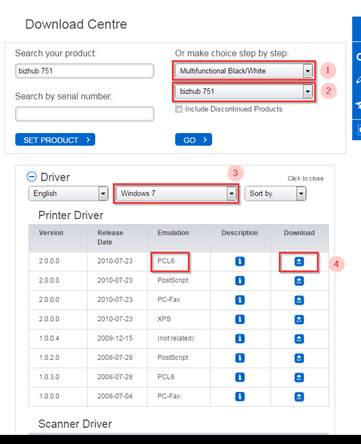361x444 pixels.
Task: Click the Version column header
Action: pos(51,233)
